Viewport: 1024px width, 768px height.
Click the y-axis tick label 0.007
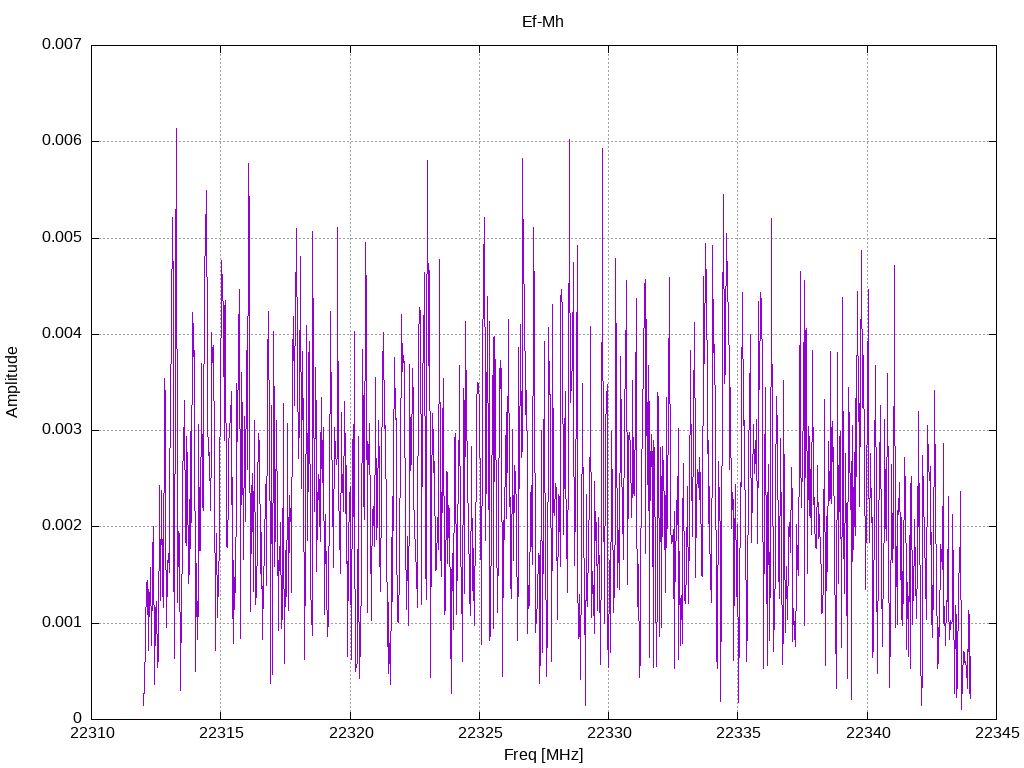pyautogui.click(x=62, y=44)
